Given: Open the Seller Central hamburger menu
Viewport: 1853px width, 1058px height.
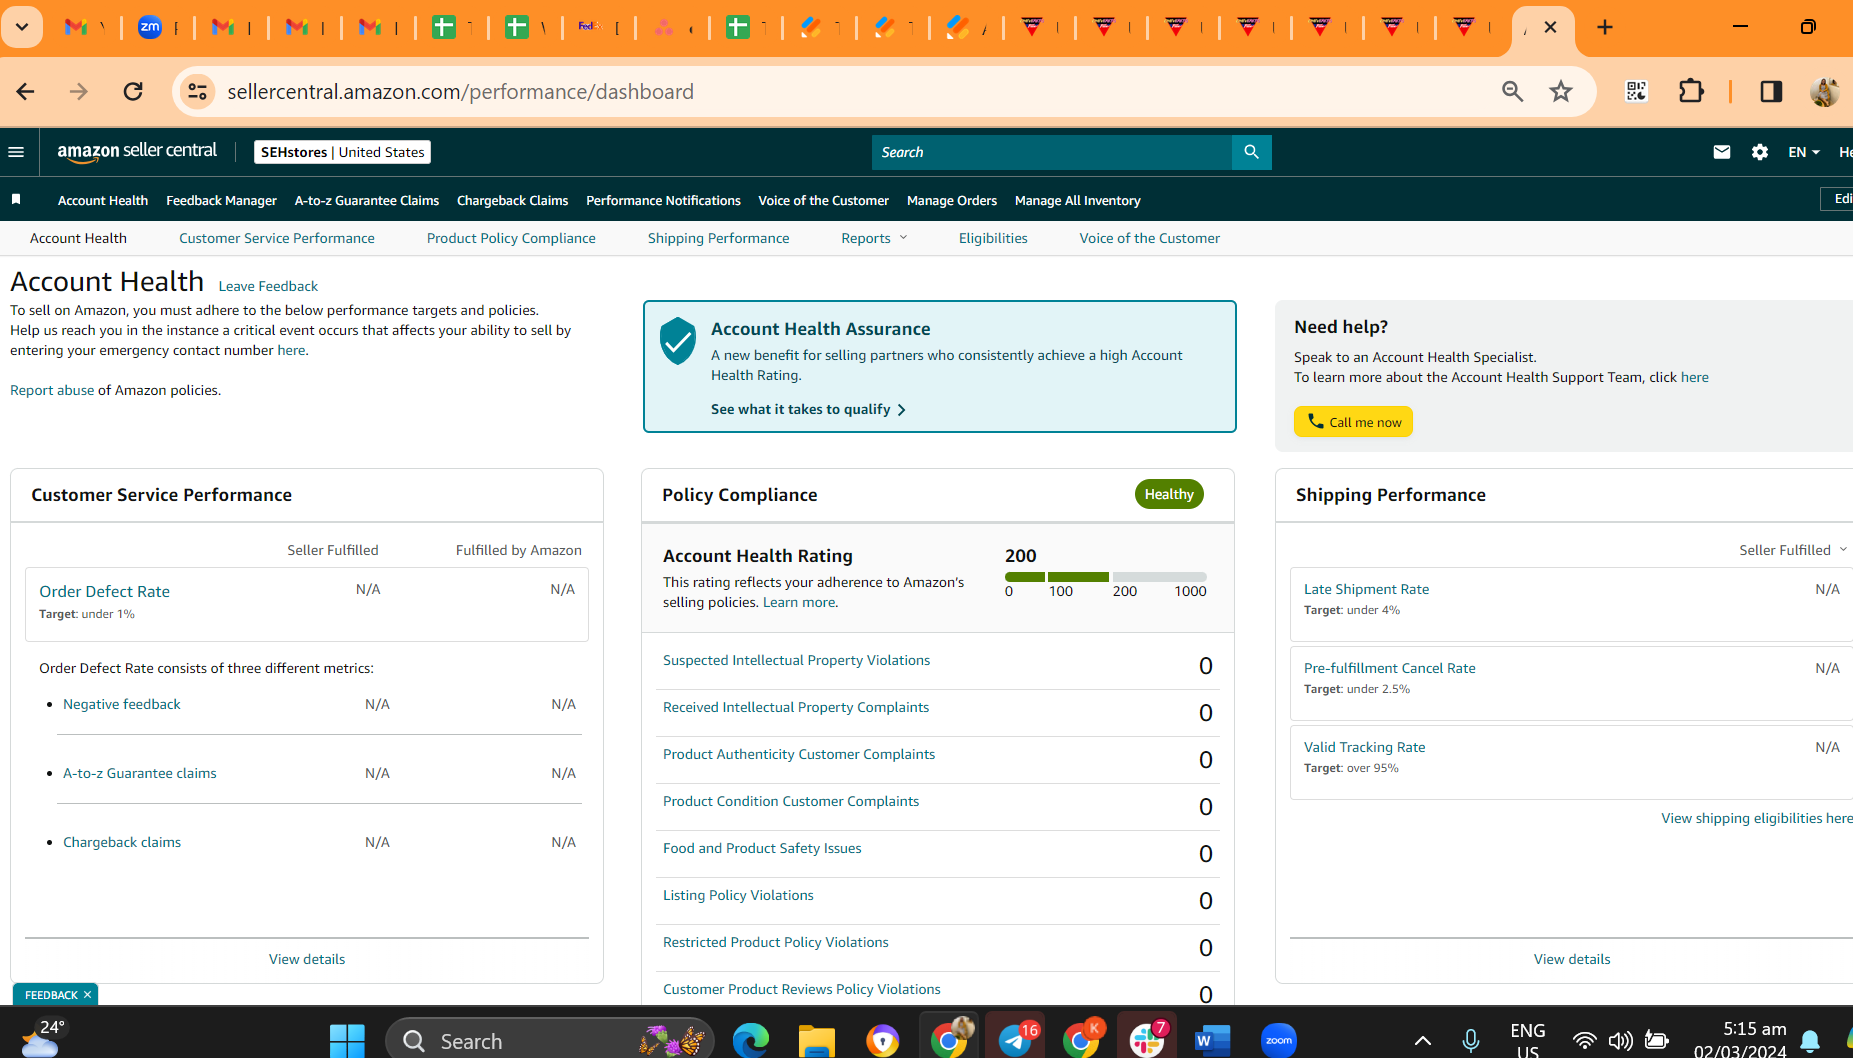Looking at the screenshot, I should 16,152.
